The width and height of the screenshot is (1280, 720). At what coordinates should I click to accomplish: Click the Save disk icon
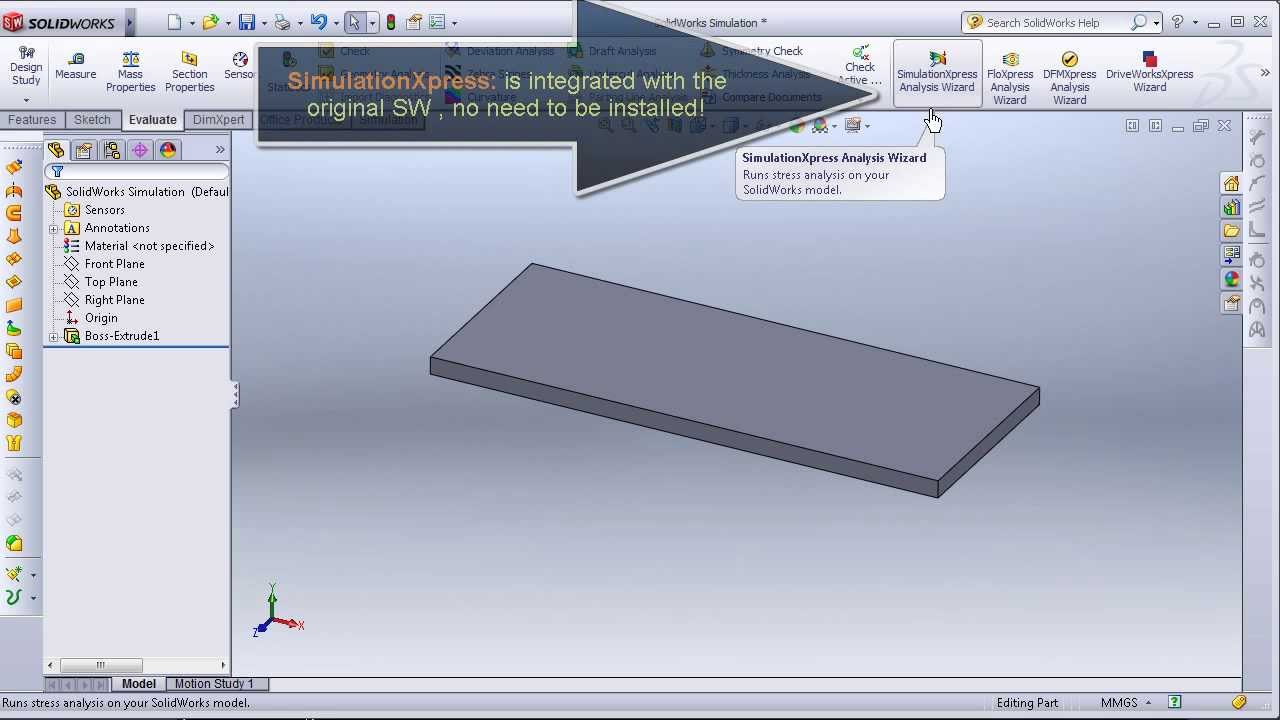pyautogui.click(x=247, y=22)
